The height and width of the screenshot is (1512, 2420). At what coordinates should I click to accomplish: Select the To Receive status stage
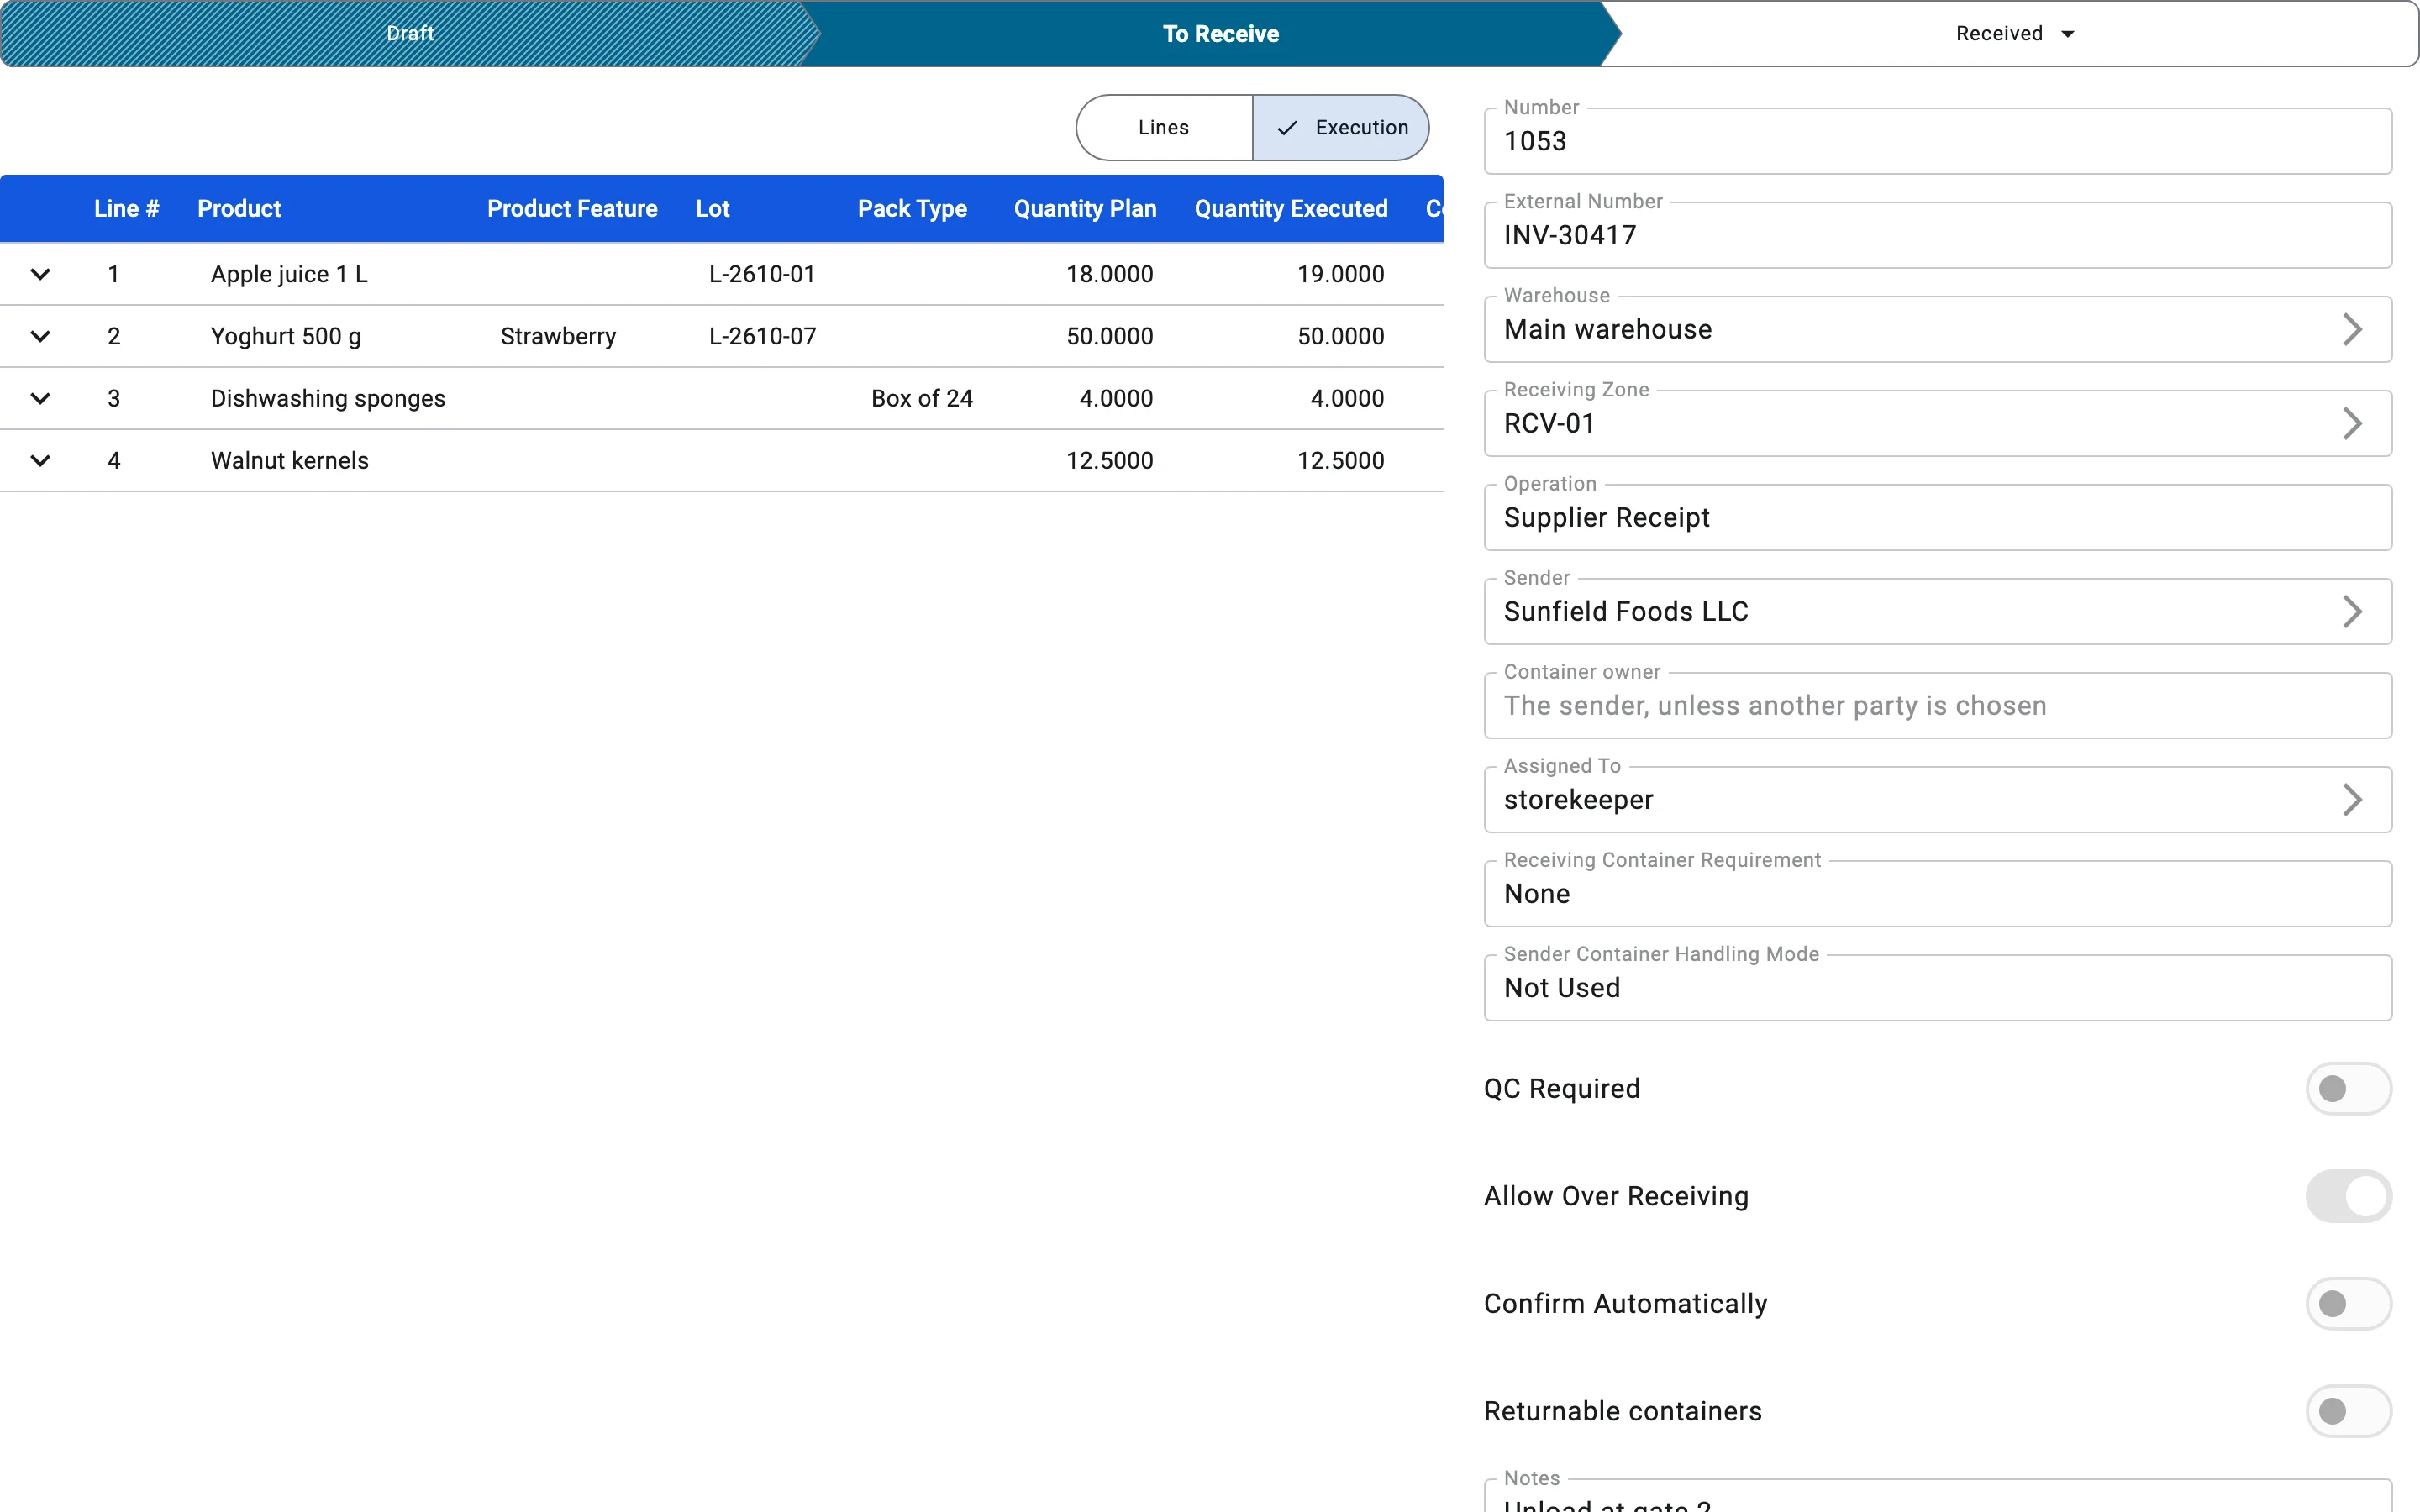(x=1220, y=34)
